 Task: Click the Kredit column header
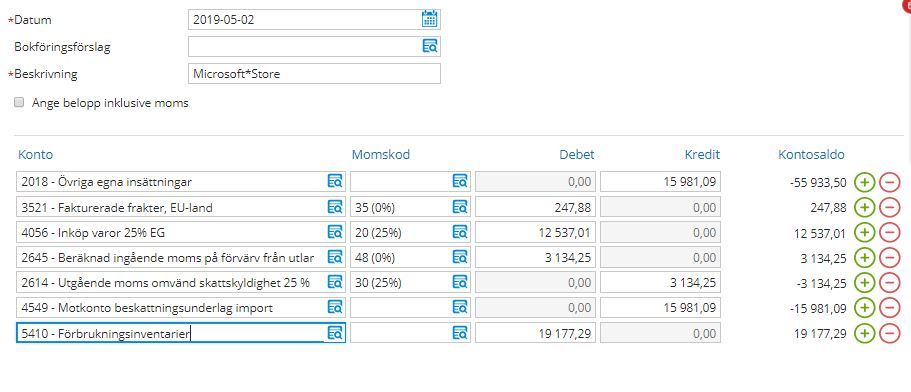702,154
